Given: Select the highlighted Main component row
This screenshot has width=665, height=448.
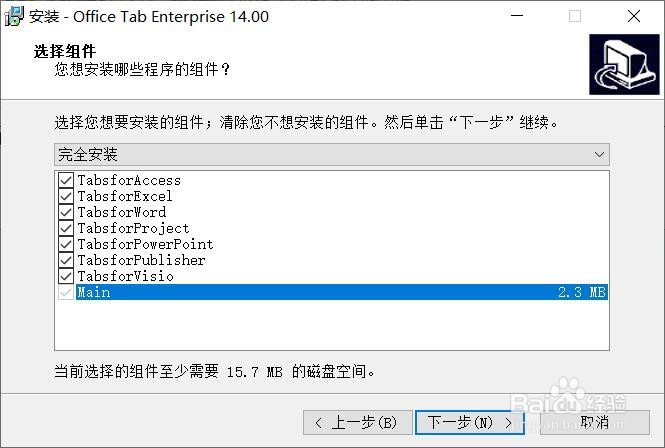Looking at the screenshot, I should (340, 292).
